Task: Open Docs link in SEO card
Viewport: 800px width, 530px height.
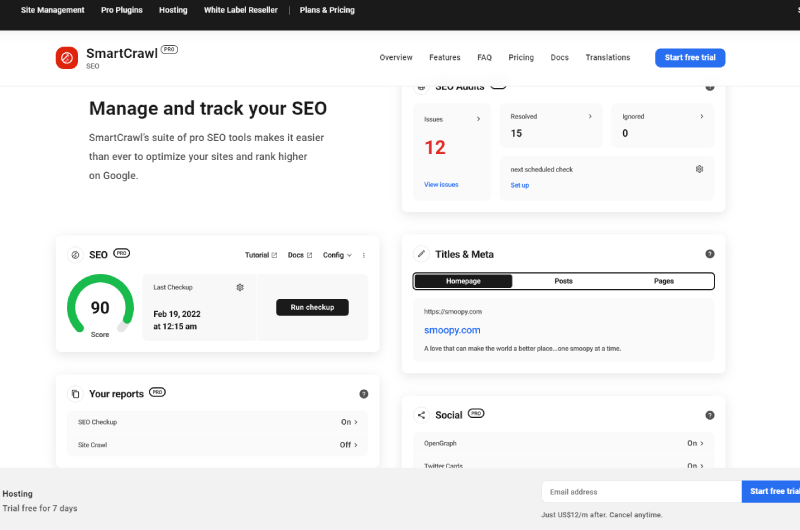Action: click(300, 255)
